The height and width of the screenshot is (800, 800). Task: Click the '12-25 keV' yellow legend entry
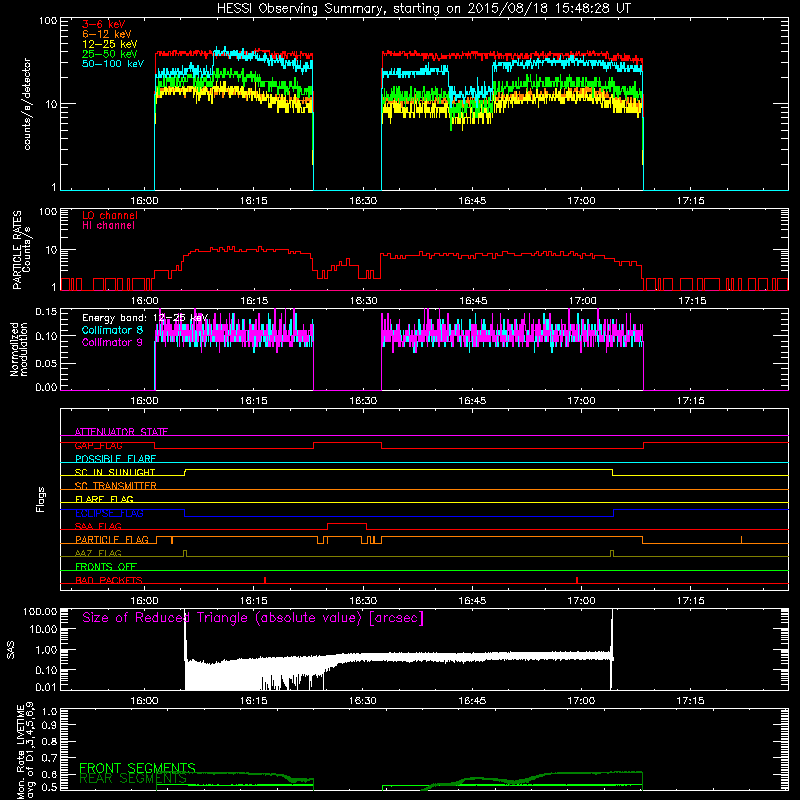click(110, 44)
